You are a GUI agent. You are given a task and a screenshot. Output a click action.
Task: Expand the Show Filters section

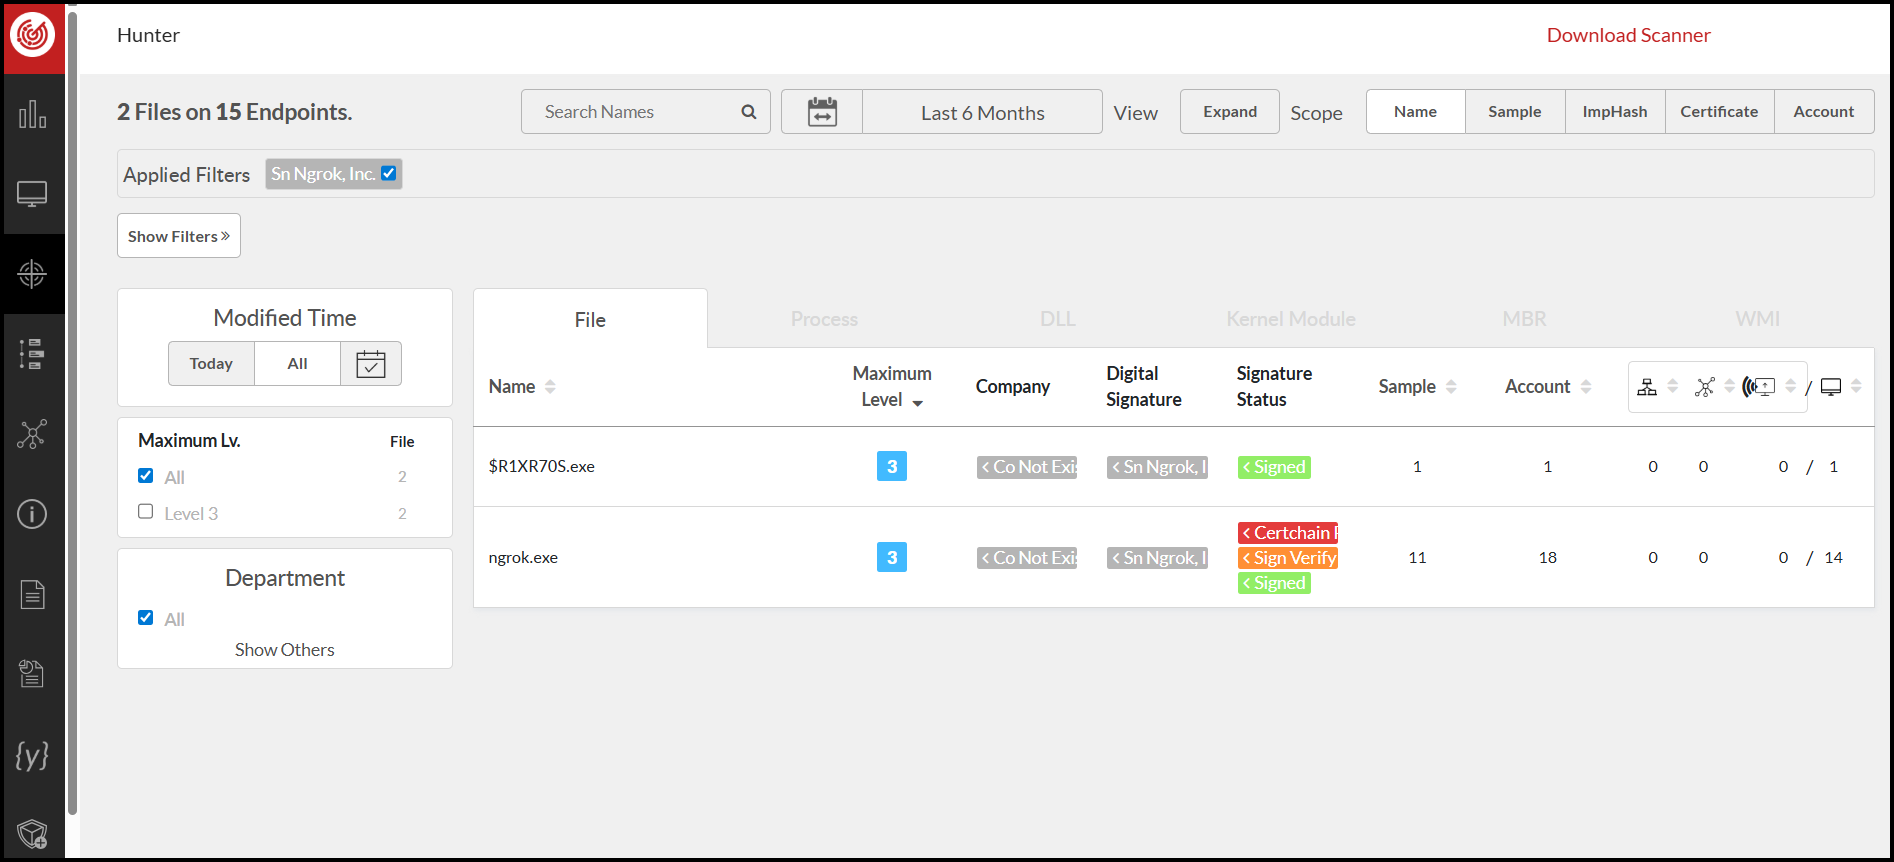pos(179,236)
